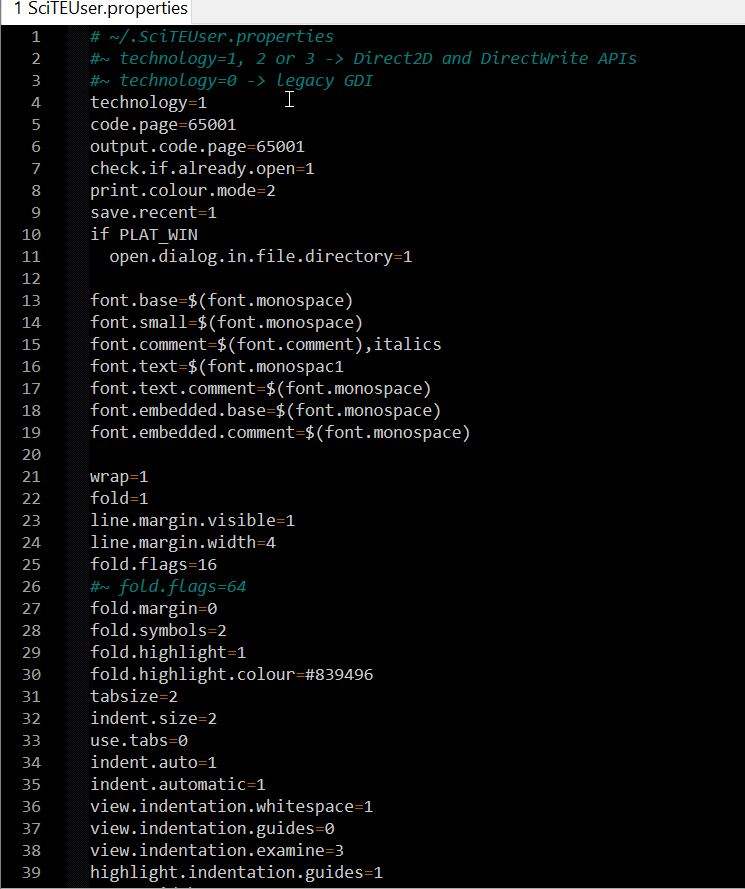Click the use.tabs=0 setting line
Viewport: 745px width, 889px height.
point(139,740)
